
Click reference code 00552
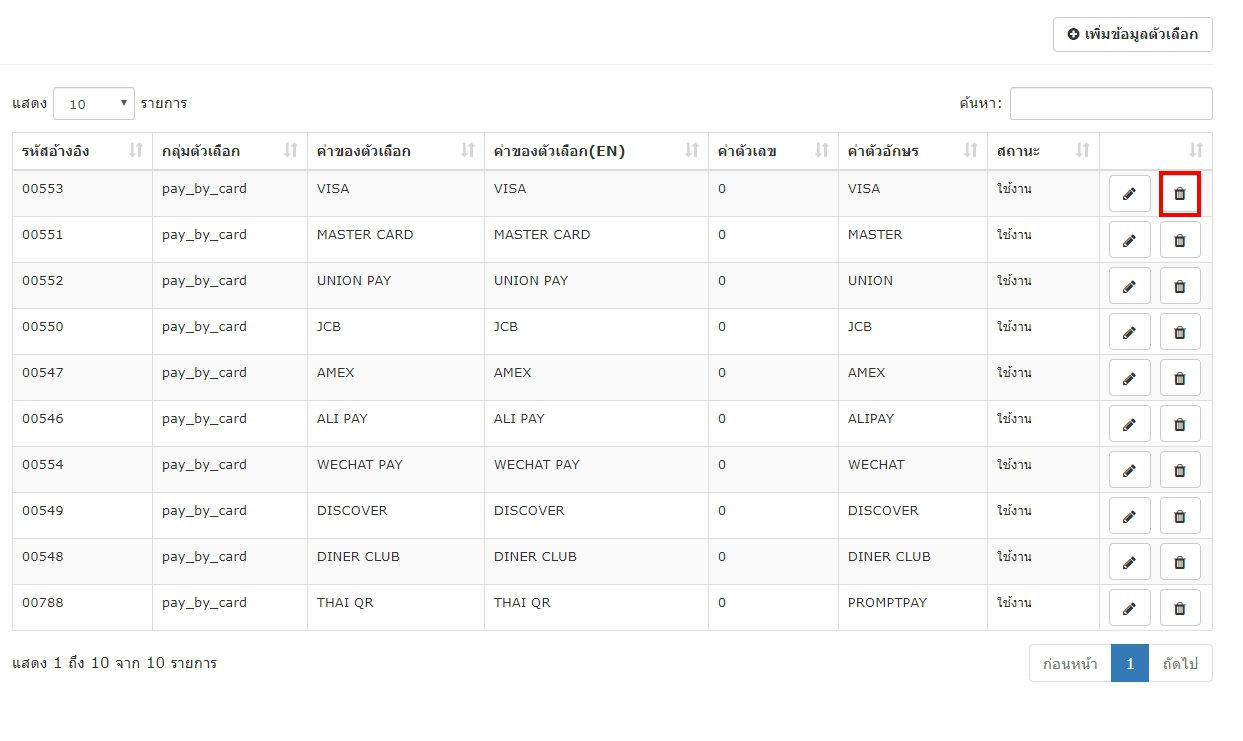(x=43, y=280)
